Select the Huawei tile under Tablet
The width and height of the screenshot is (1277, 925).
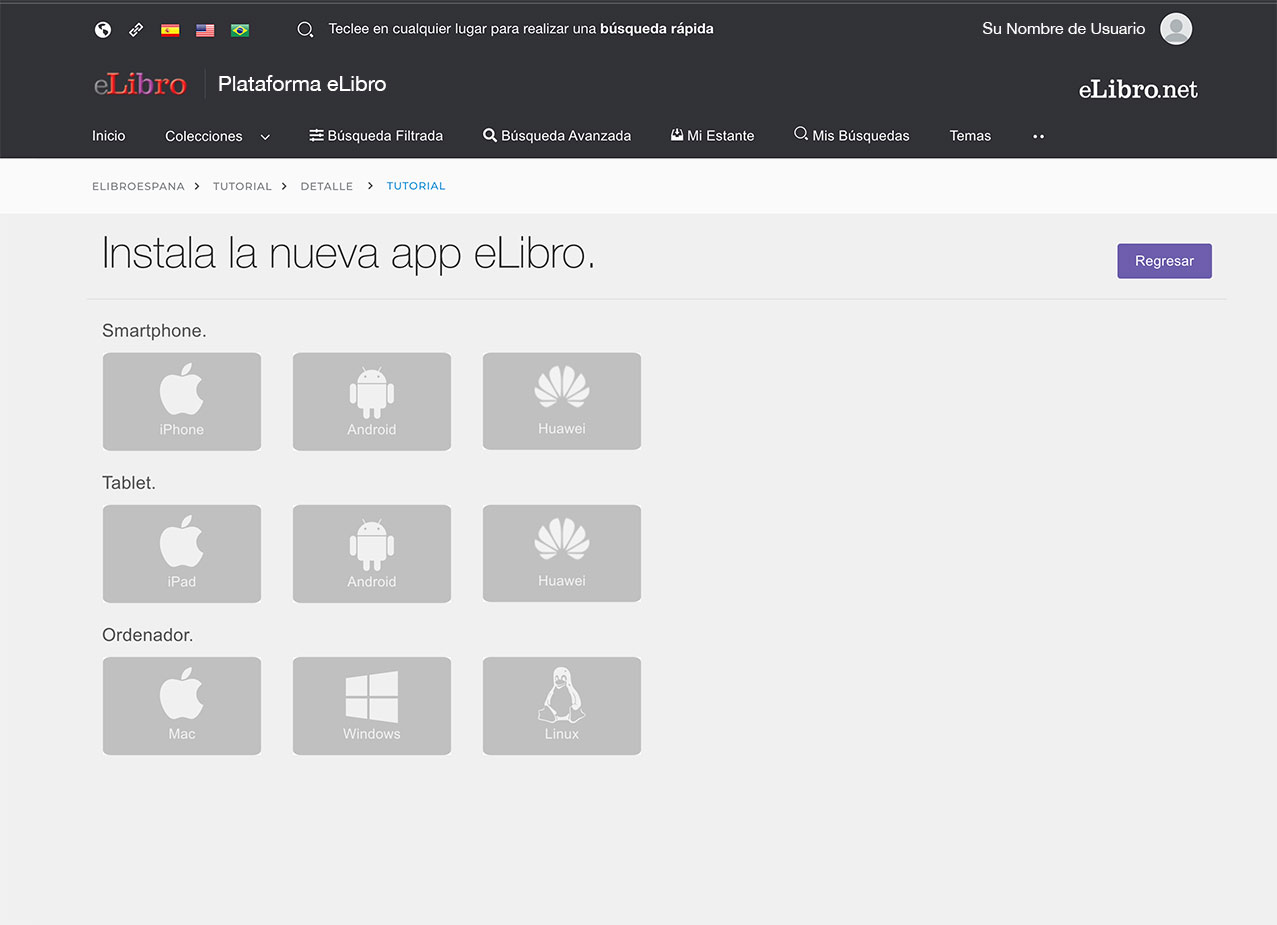(x=562, y=553)
